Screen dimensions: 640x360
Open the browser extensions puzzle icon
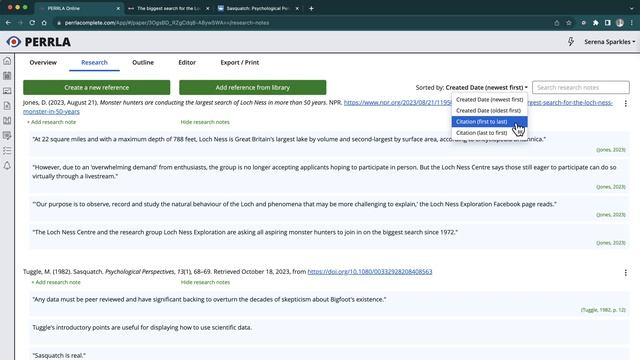pos(596,23)
